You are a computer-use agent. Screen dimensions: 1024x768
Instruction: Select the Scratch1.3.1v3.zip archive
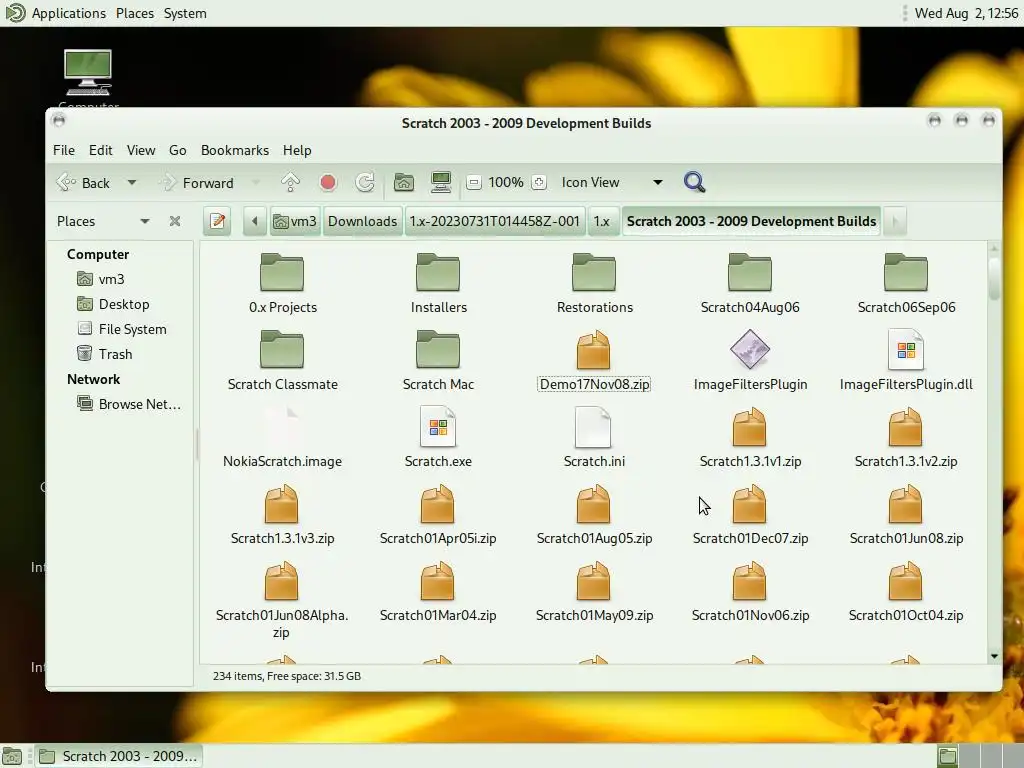click(282, 515)
